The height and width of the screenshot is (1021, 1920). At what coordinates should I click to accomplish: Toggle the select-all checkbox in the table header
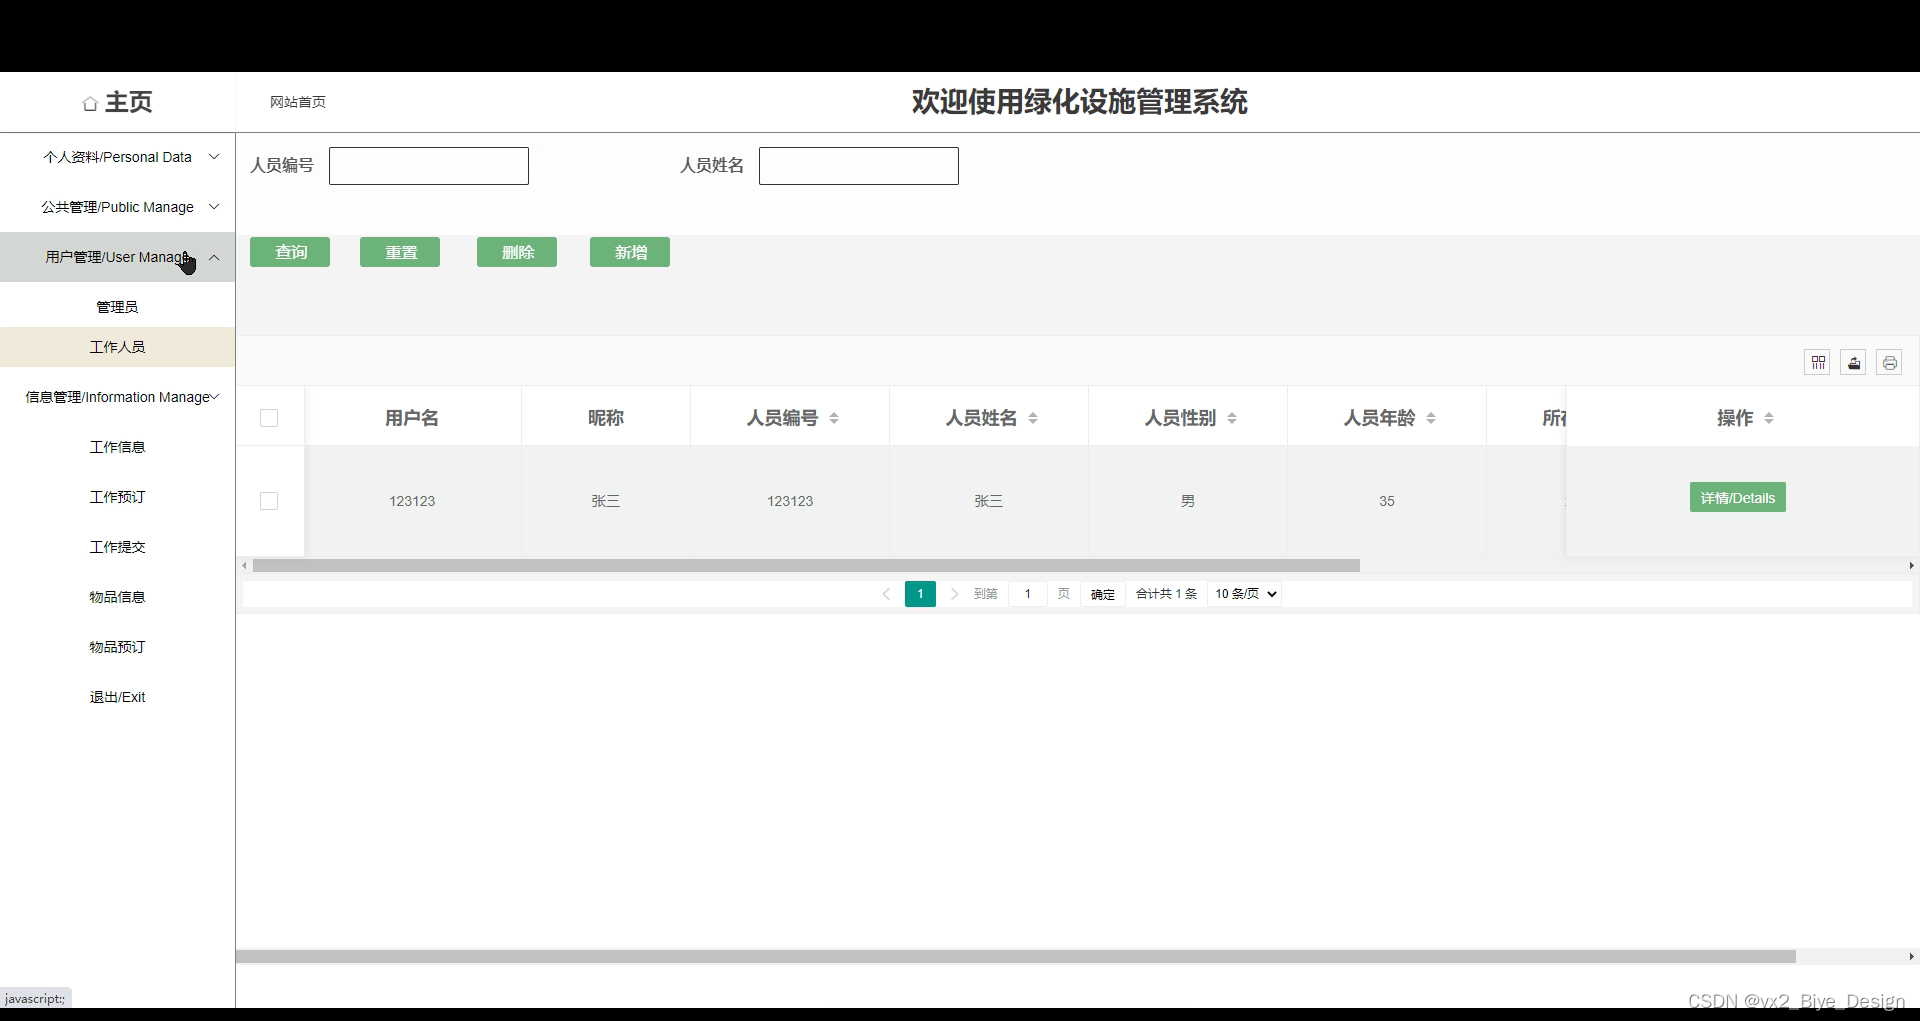(268, 418)
